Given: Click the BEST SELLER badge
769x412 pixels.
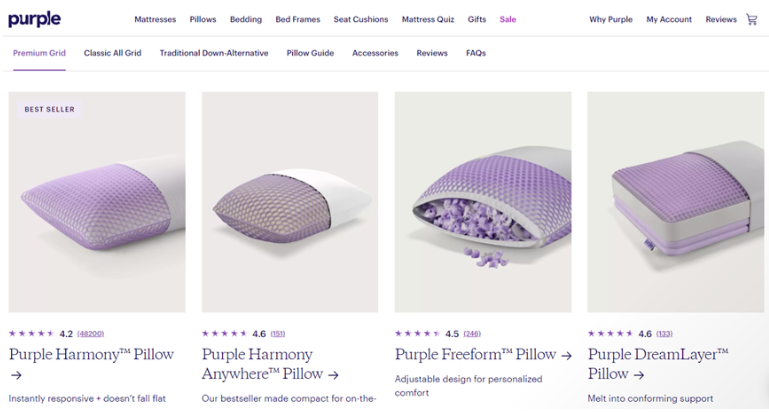Looking at the screenshot, I should click(x=49, y=109).
